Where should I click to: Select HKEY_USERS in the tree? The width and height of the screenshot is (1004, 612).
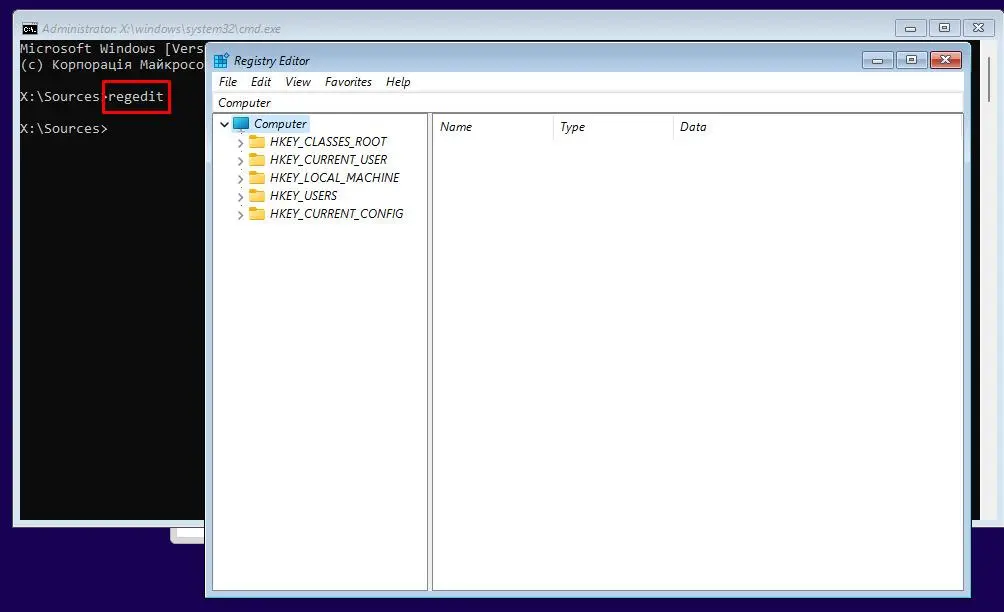[303, 195]
